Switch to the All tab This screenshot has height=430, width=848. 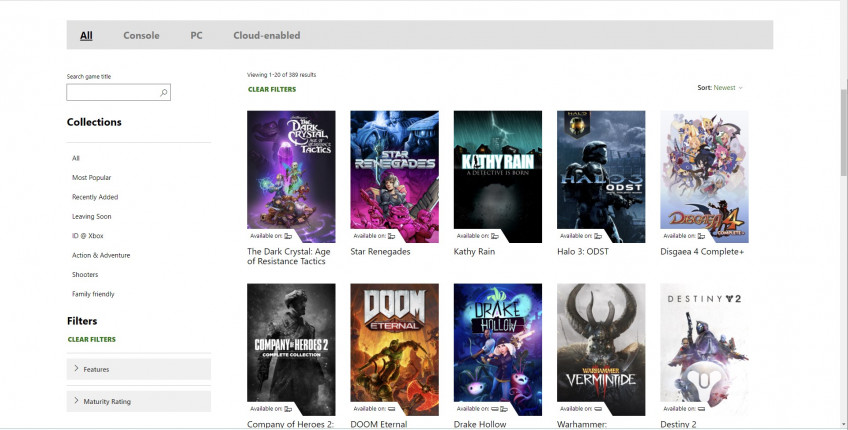(86, 35)
